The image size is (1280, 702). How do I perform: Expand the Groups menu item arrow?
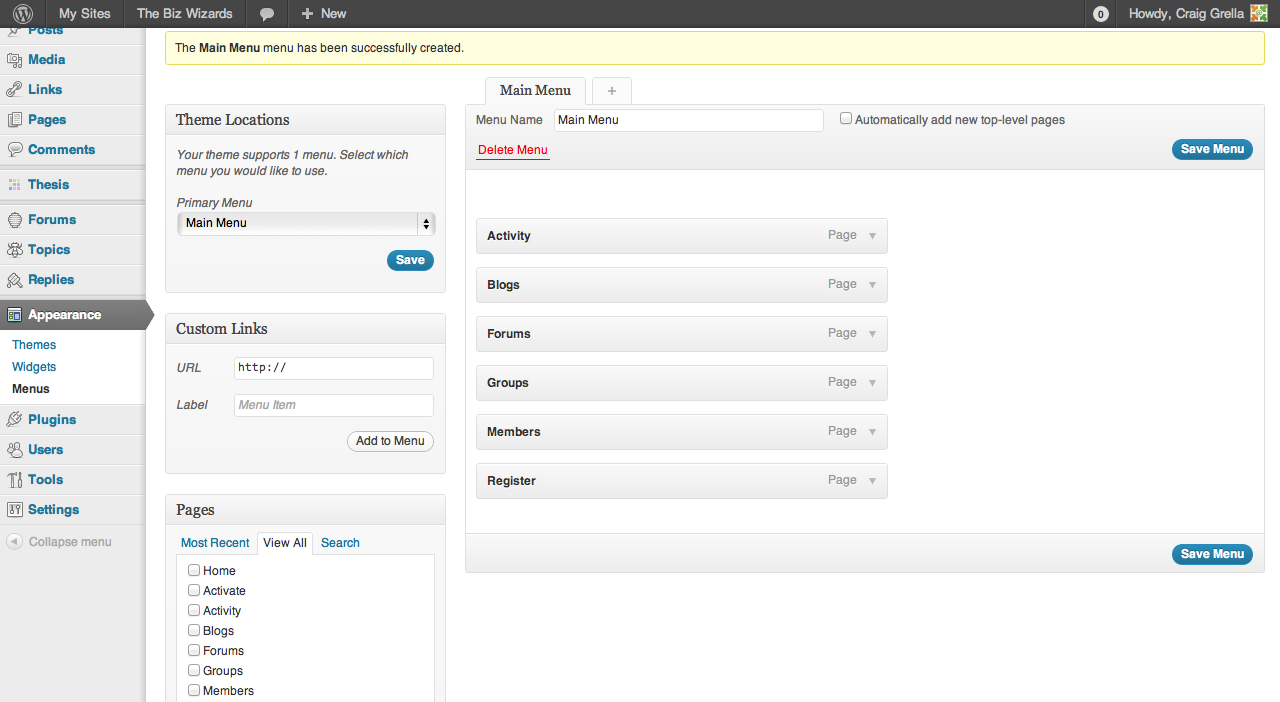[872, 383]
